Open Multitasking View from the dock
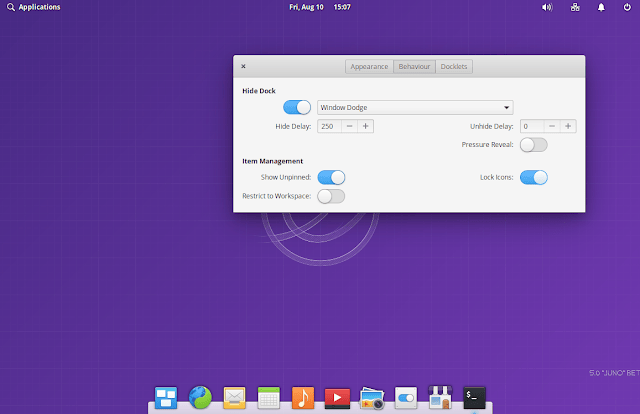640x414 pixels. (166, 398)
